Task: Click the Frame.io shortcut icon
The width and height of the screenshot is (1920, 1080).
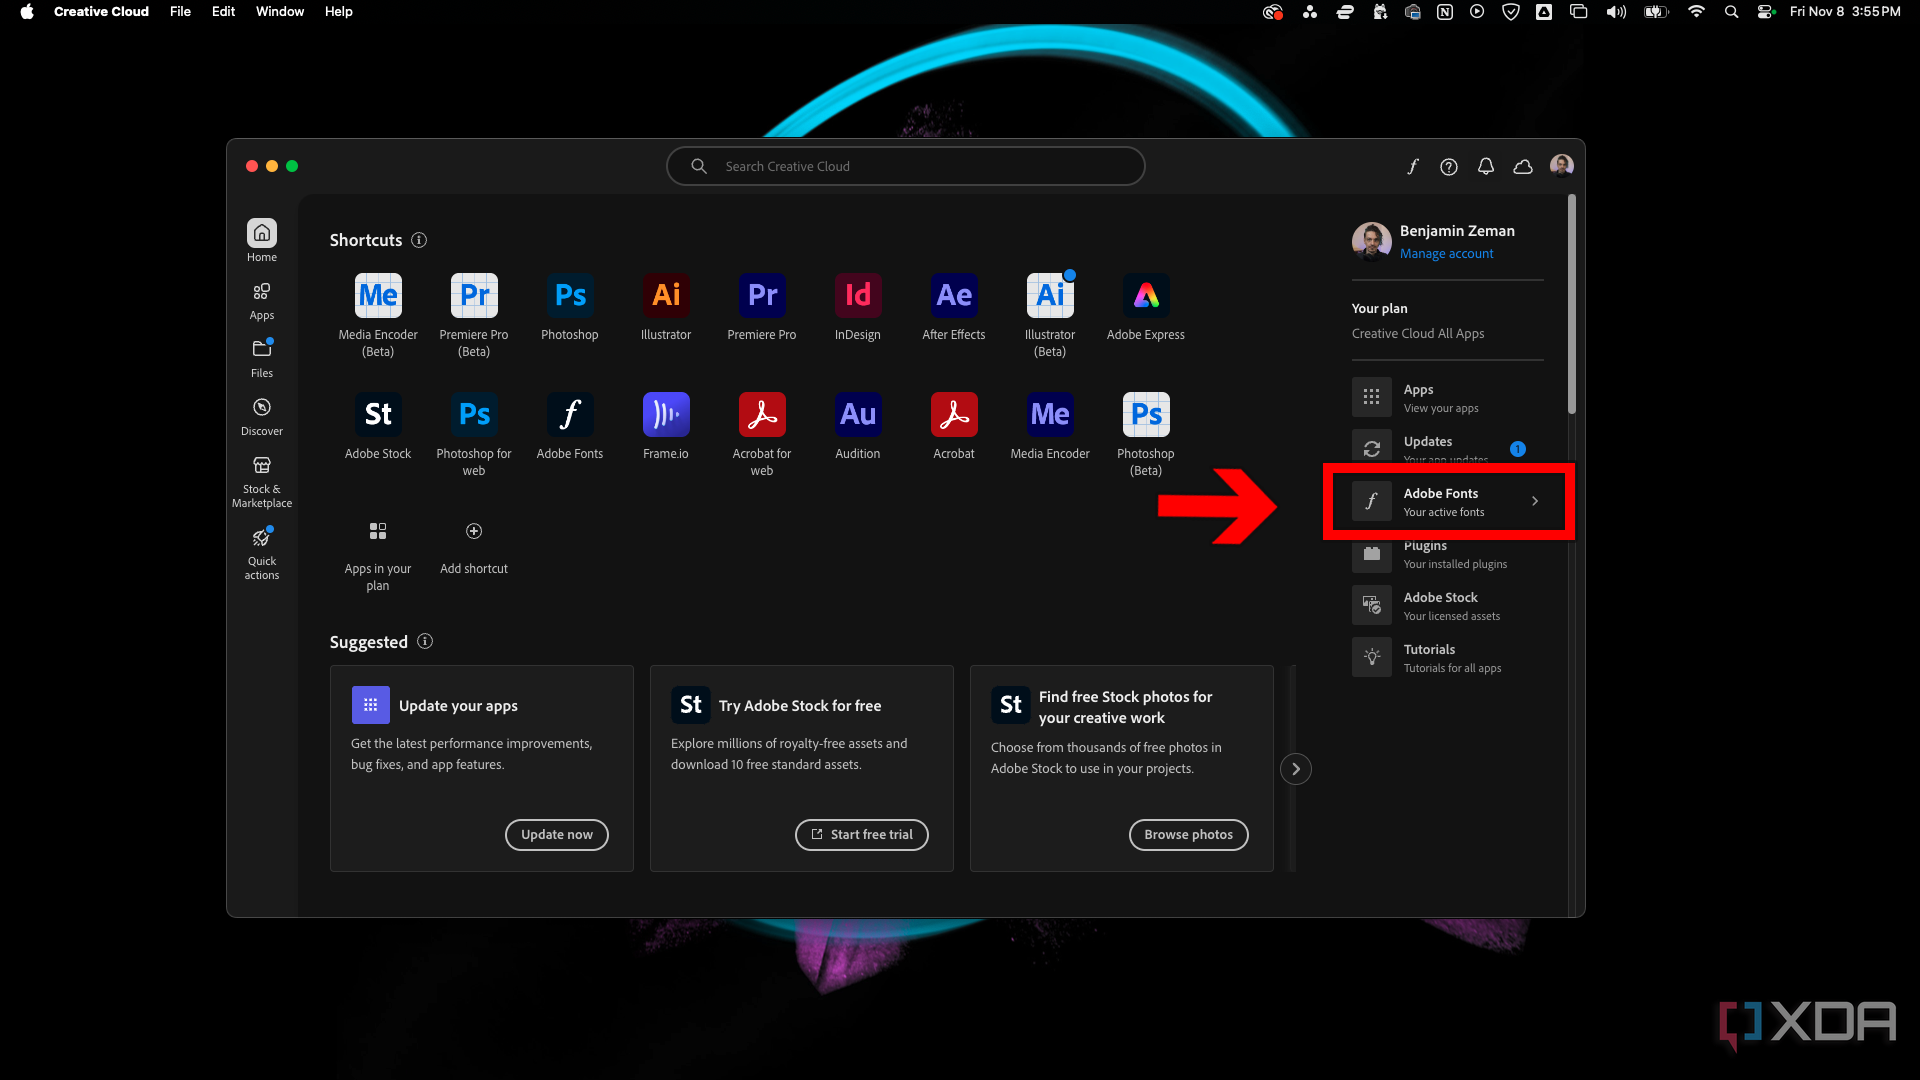Action: click(665, 414)
